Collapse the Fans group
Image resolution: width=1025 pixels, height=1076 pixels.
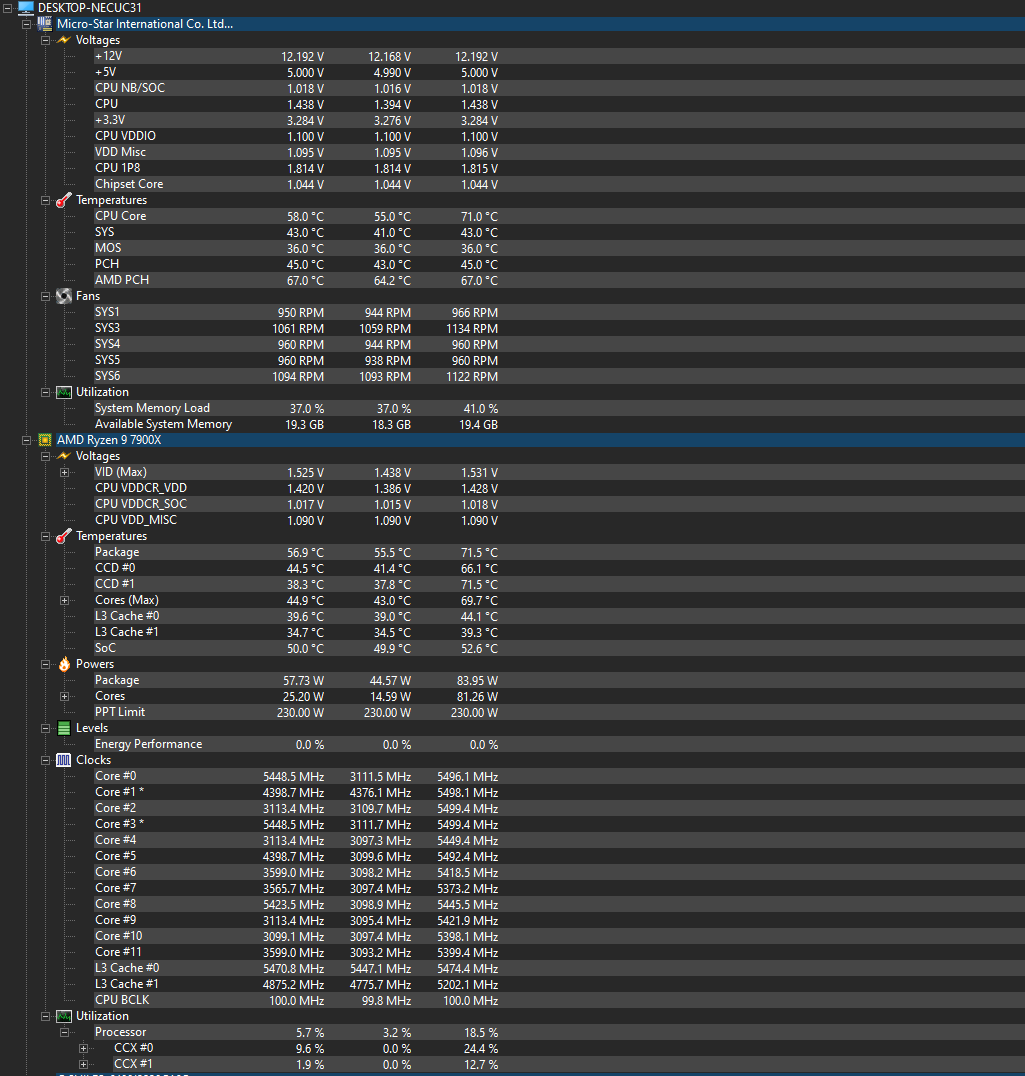pyautogui.click(x=45, y=296)
